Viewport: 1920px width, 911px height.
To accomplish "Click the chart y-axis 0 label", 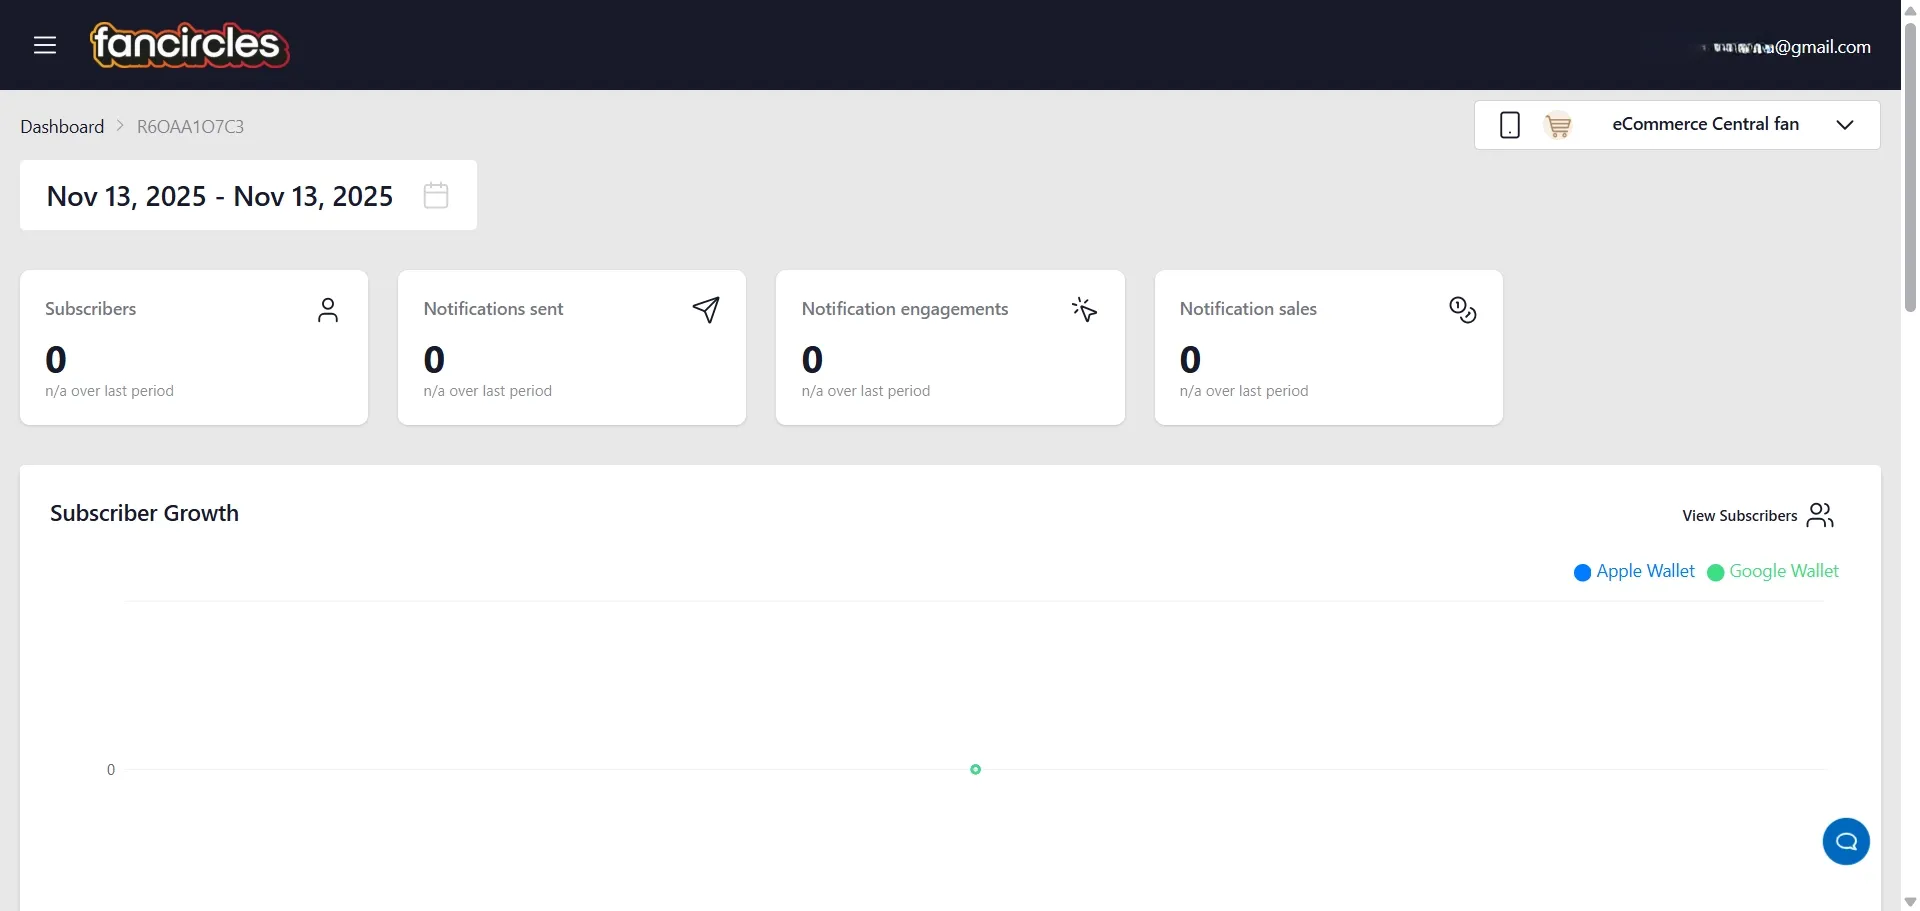I will coord(111,769).
